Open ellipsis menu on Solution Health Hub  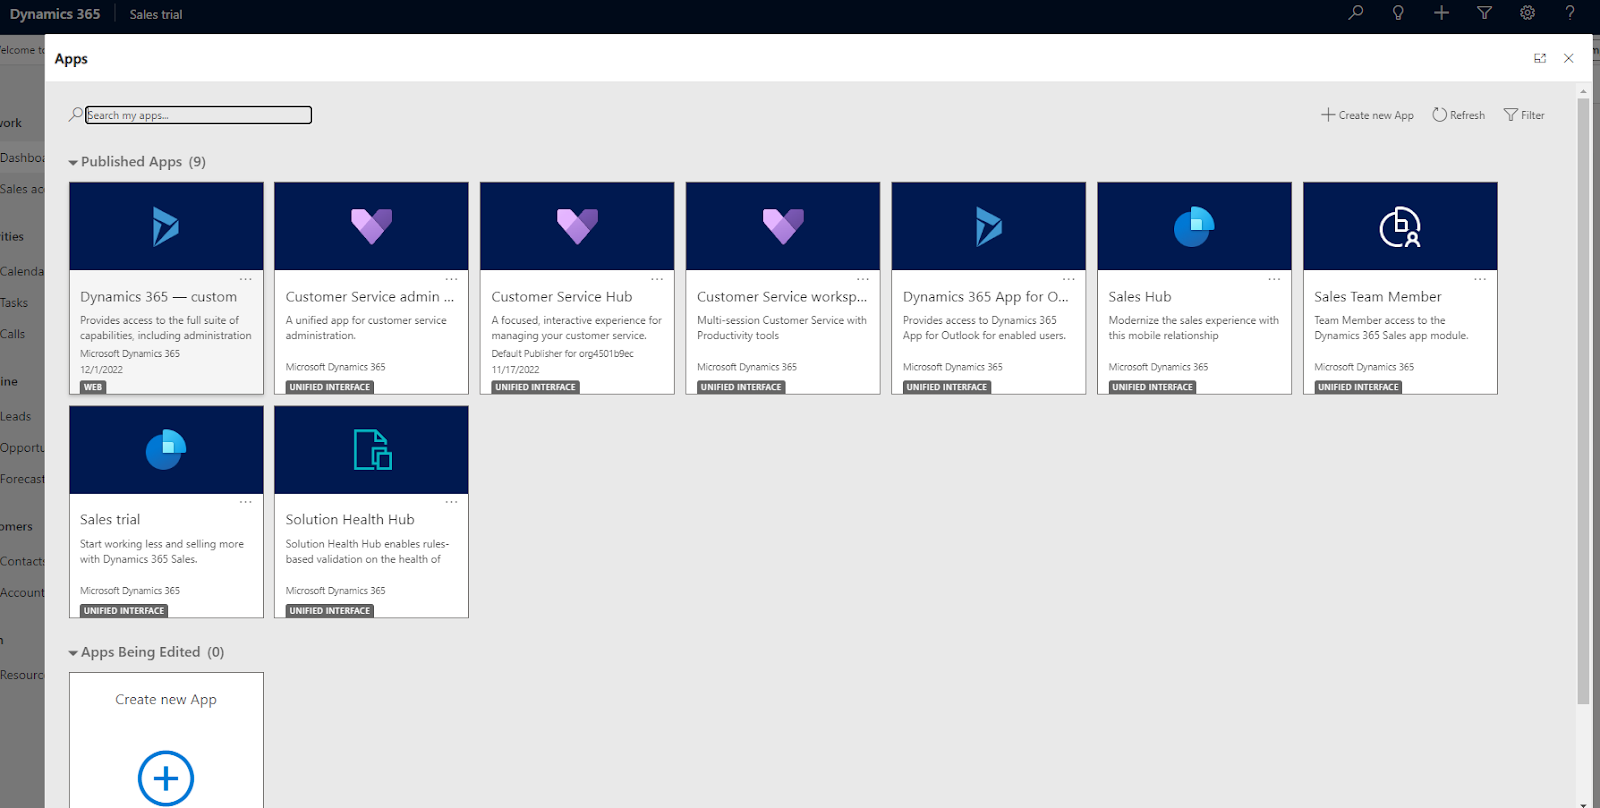451,502
